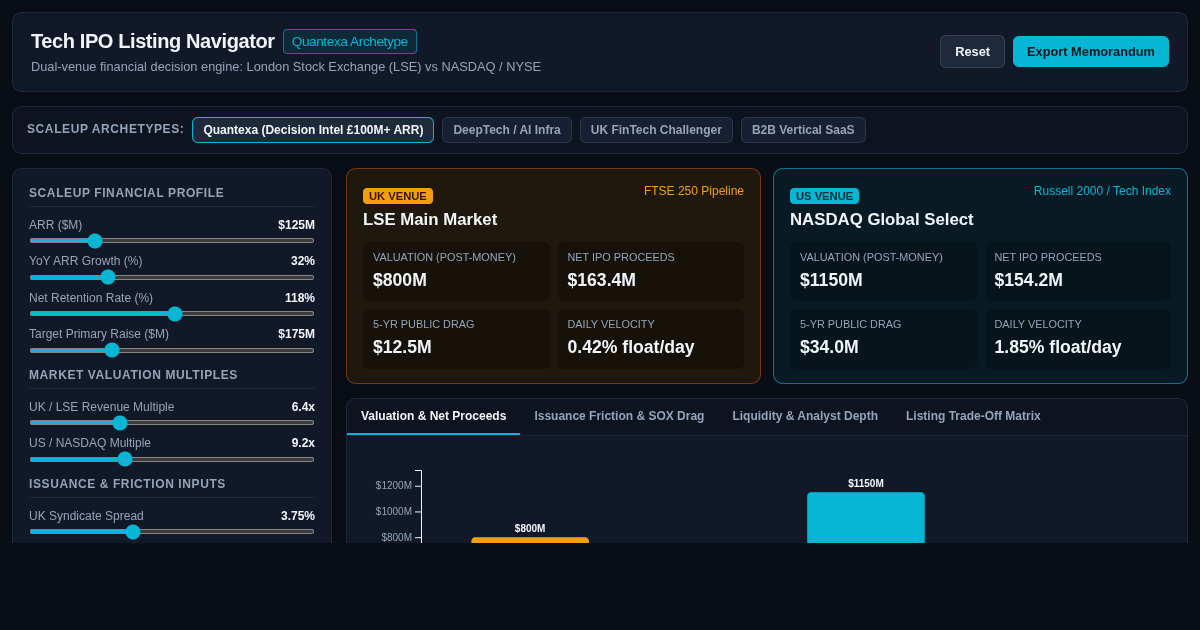Open Valuation & Net Proceeds tab
The height and width of the screenshot is (630, 1200).
tap(433, 416)
